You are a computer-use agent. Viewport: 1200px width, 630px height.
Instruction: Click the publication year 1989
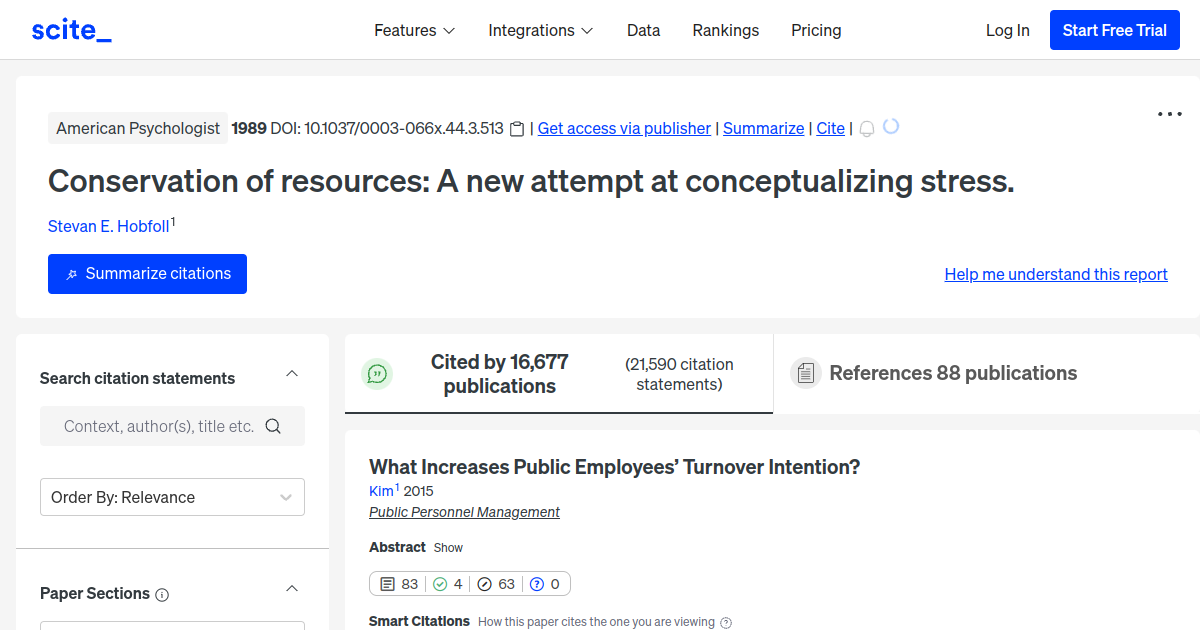pos(248,128)
